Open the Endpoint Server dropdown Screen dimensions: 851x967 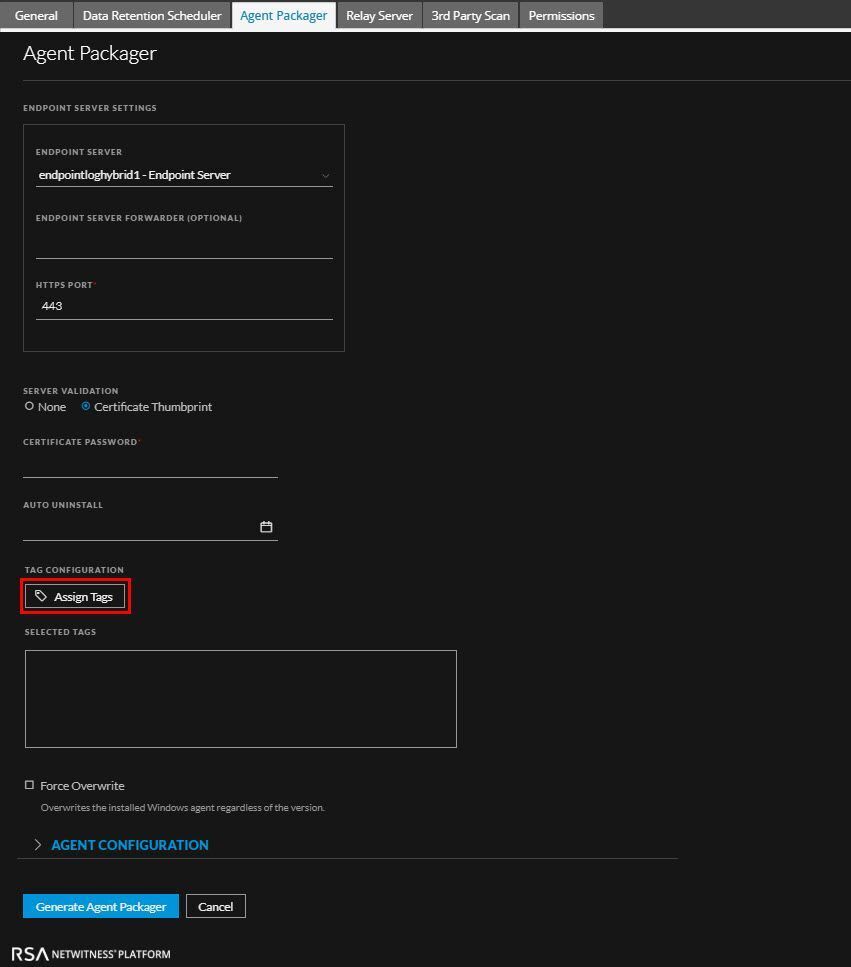click(x=184, y=175)
